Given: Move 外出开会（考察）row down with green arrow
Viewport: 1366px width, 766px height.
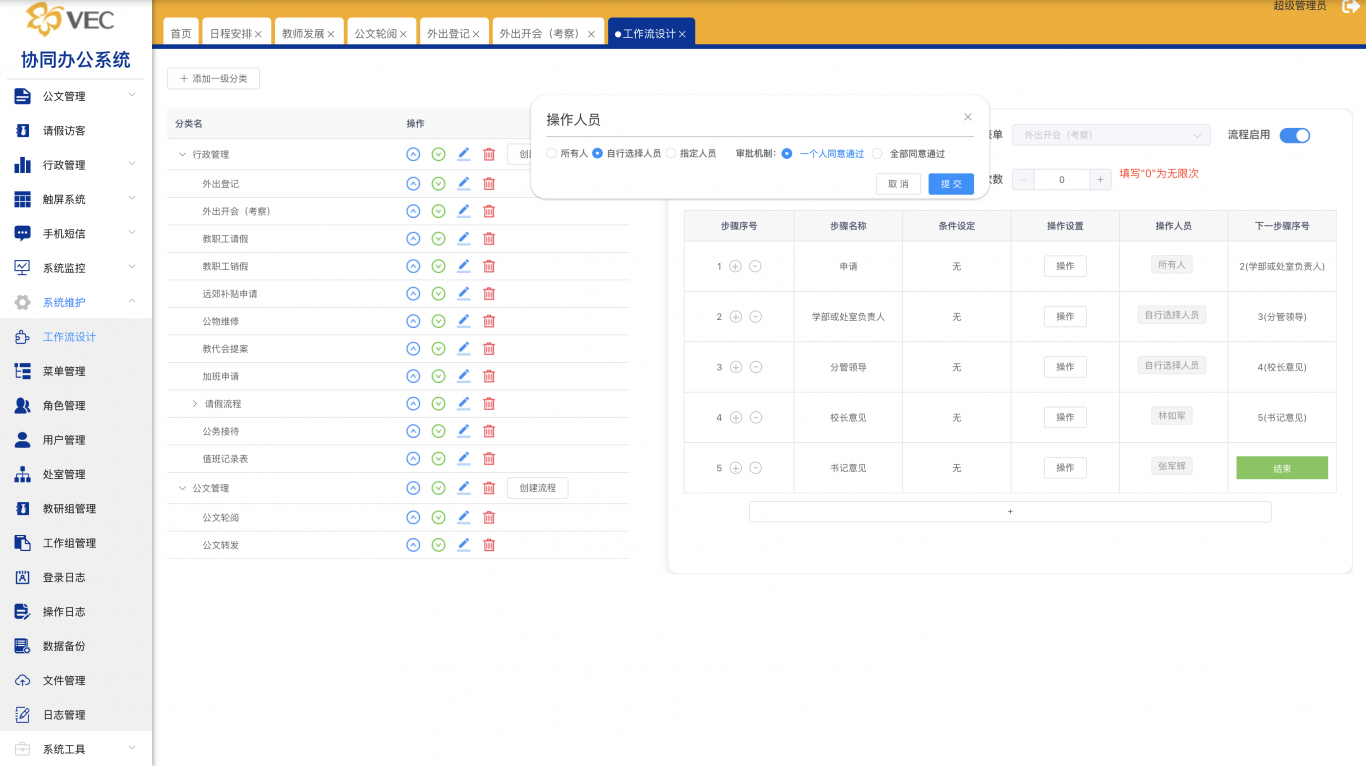Looking at the screenshot, I should click(x=438, y=211).
